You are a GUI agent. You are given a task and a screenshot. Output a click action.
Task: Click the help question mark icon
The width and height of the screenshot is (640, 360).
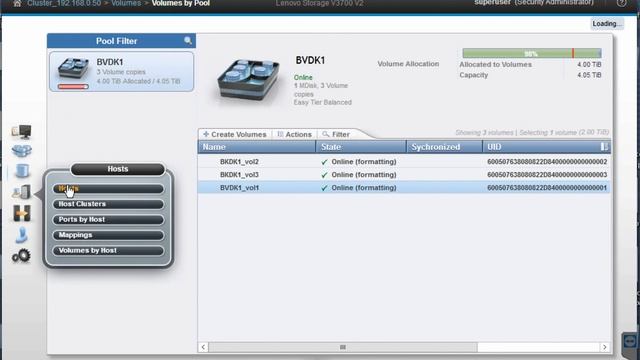[622, 3]
